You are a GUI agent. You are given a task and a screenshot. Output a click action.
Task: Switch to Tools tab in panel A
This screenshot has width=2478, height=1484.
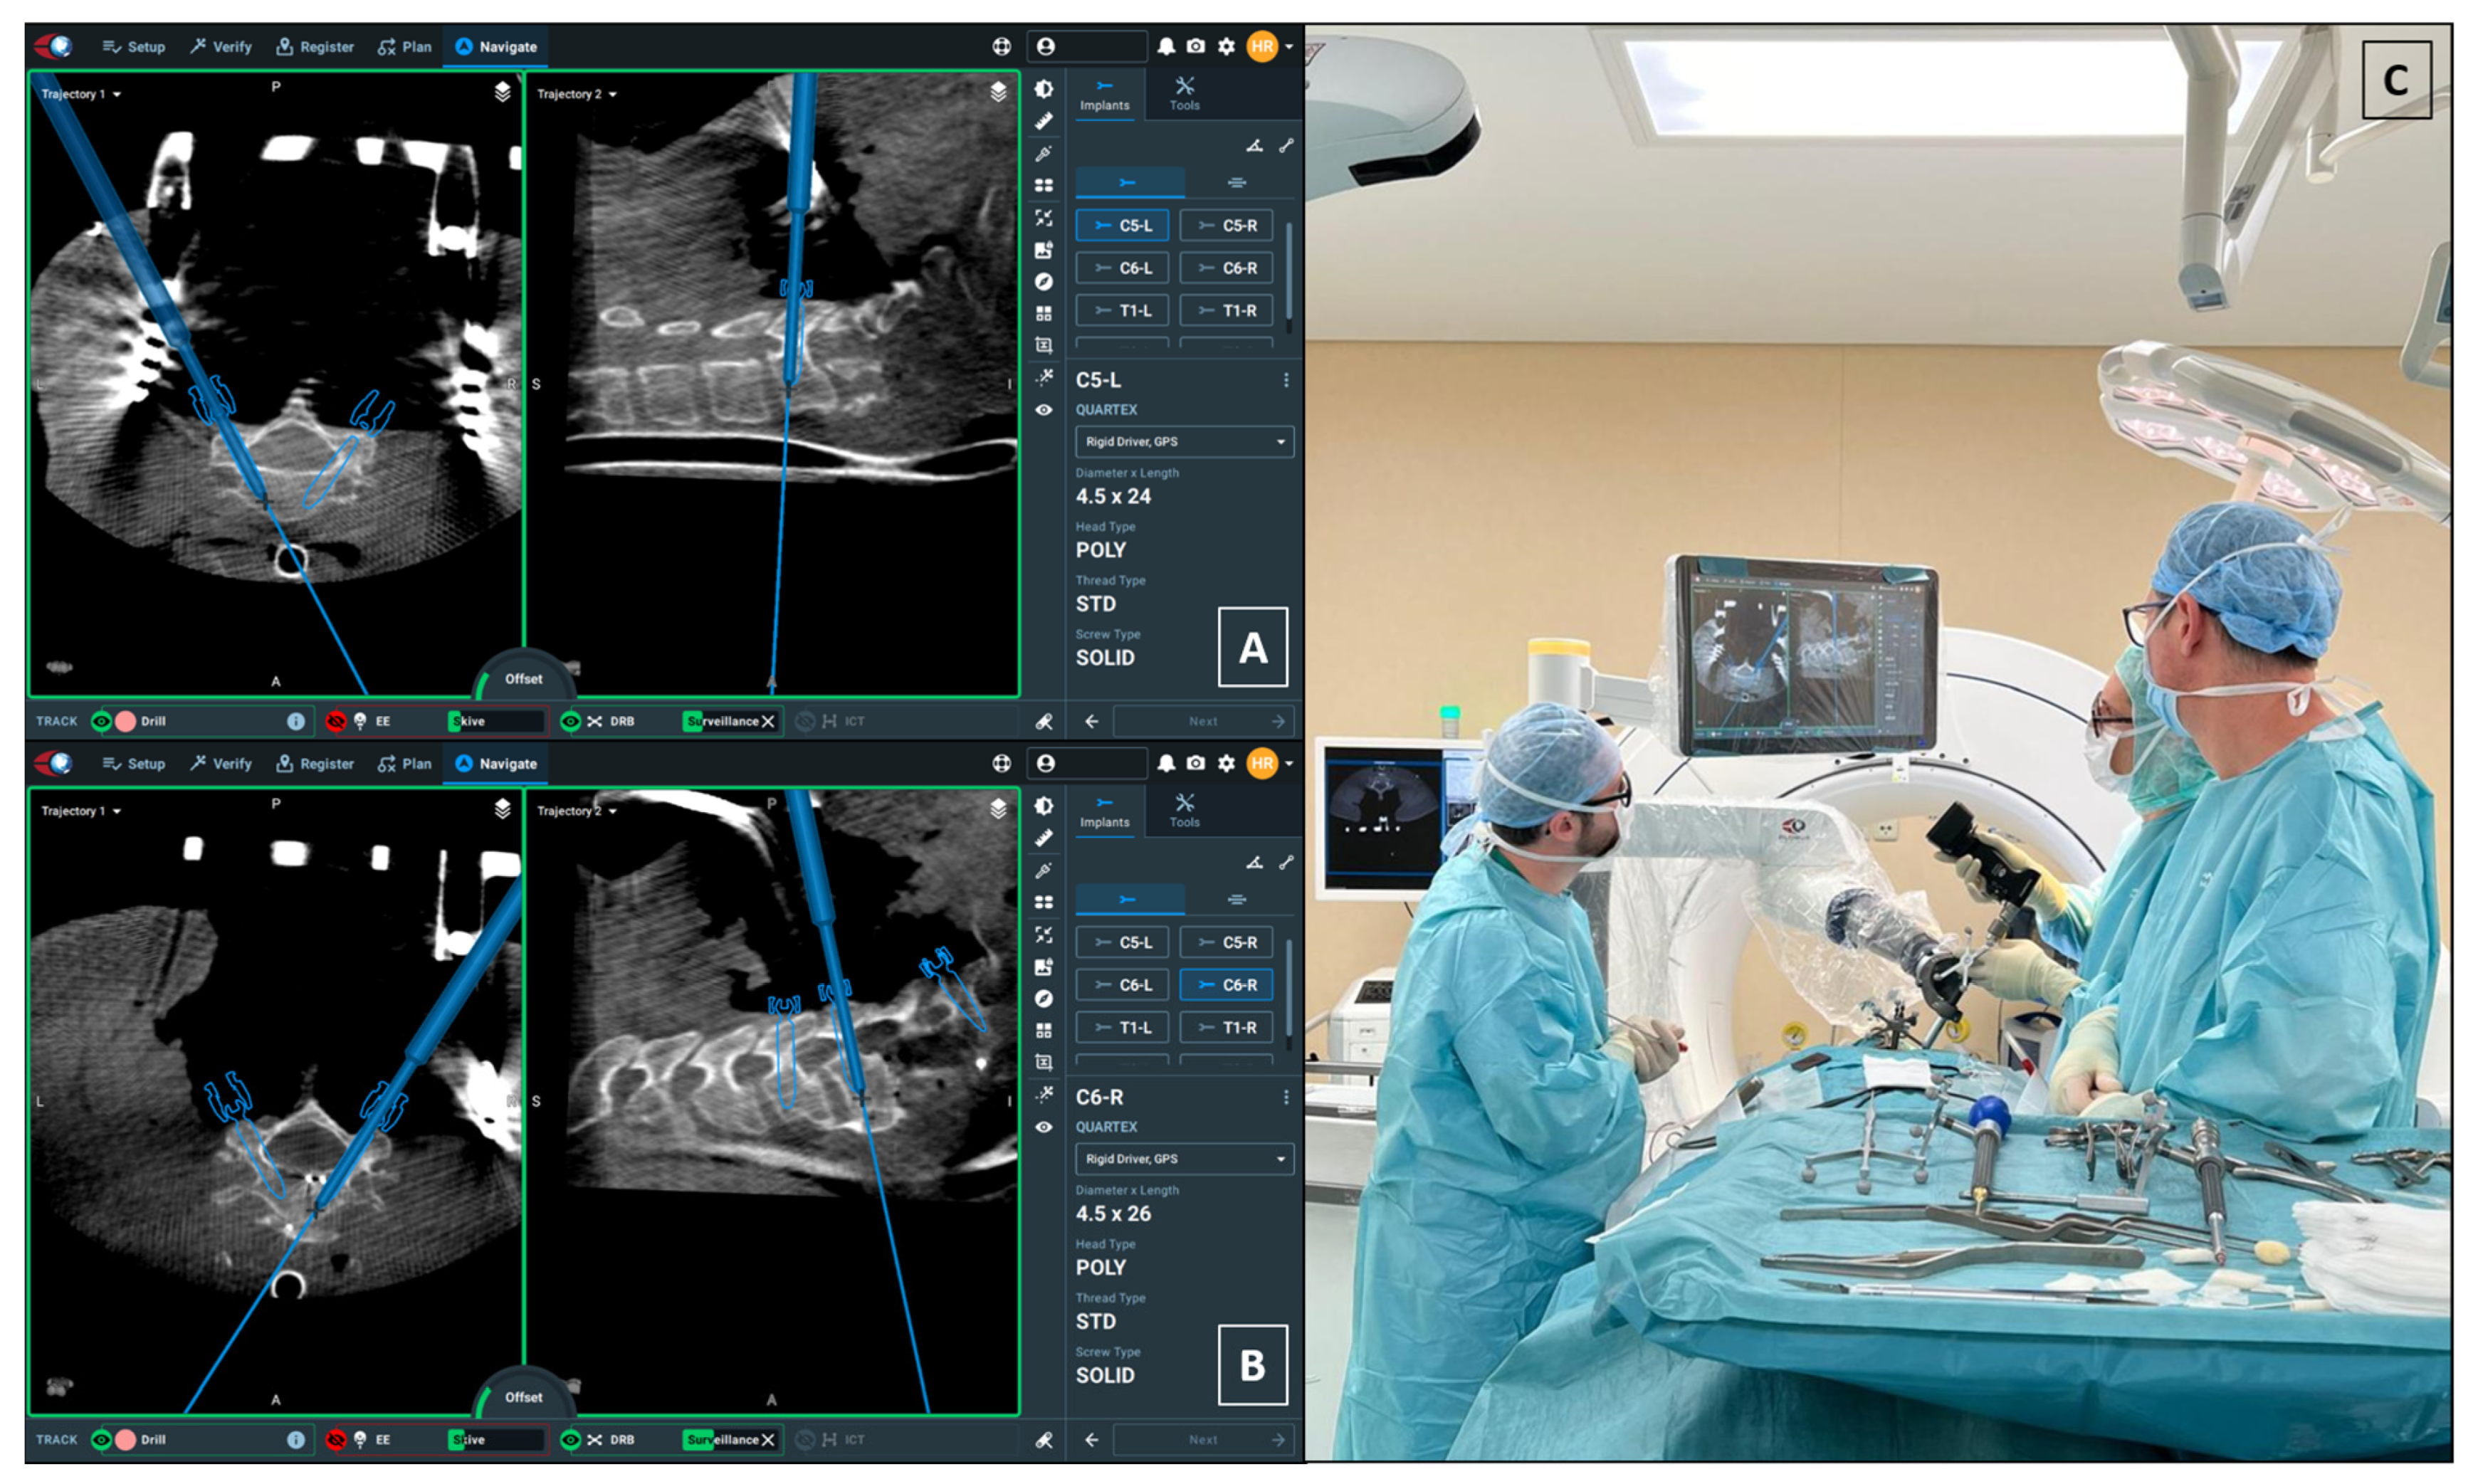pyautogui.click(x=1184, y=94)
